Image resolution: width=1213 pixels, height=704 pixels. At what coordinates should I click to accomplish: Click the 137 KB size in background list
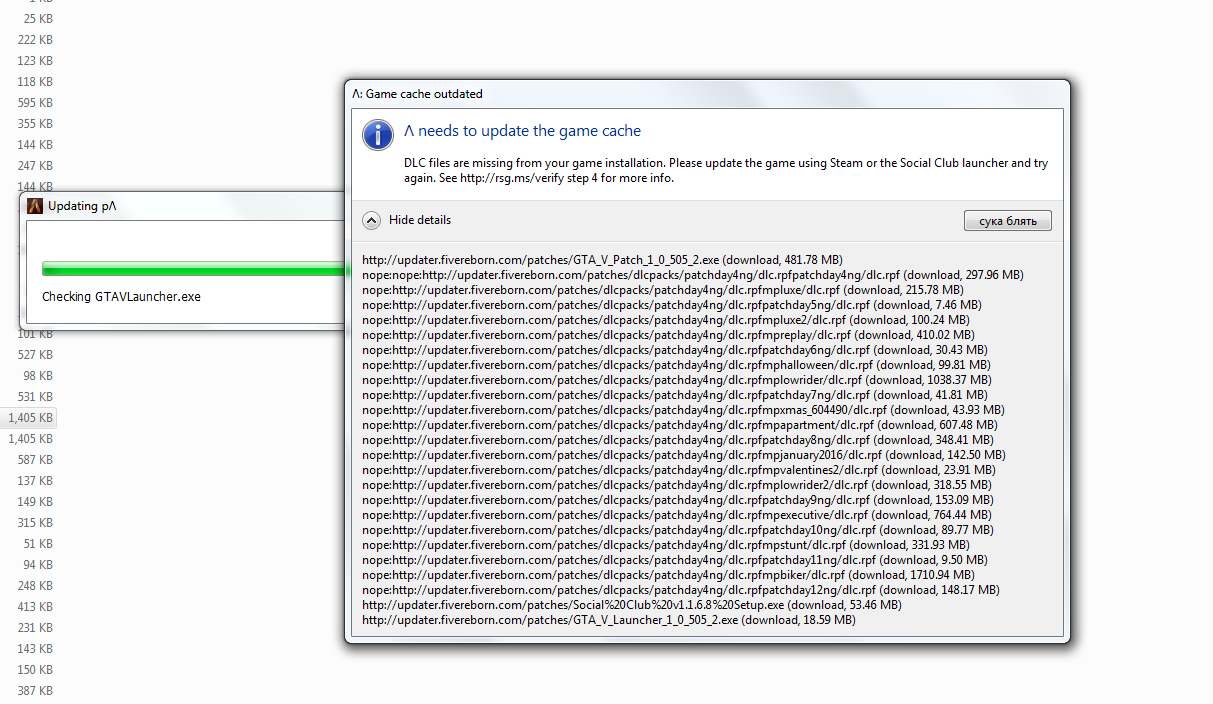pyautogui.click(x=35, y=481)
